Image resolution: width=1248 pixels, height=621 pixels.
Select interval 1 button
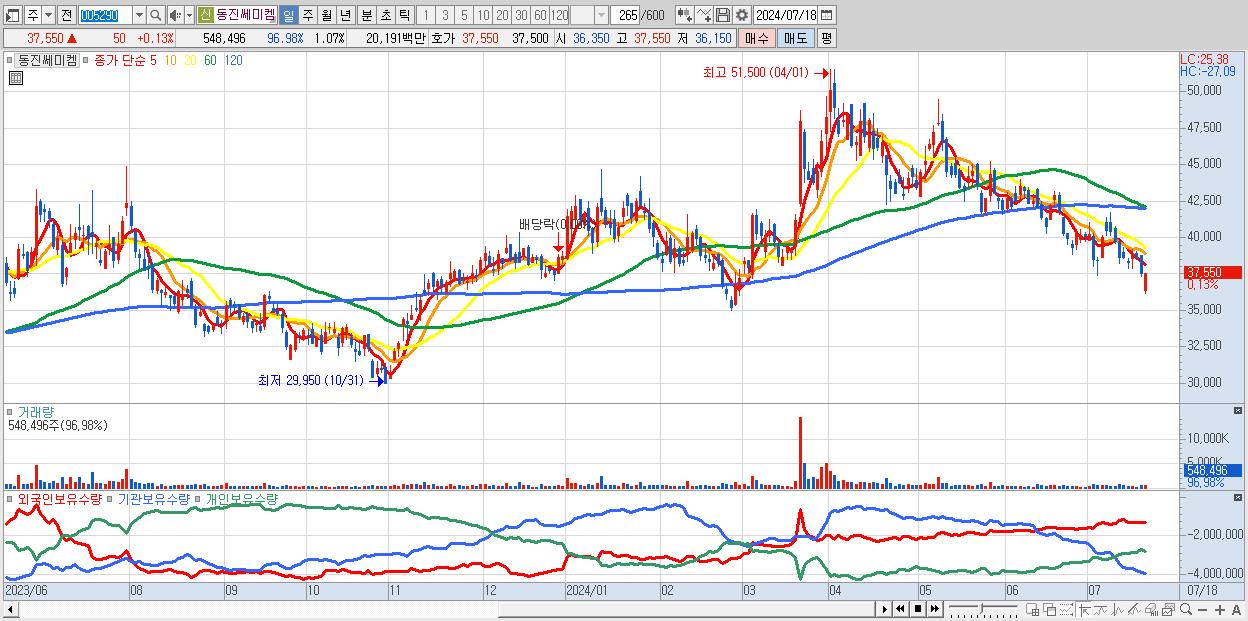pyautogui.click(x=426, y=15)
